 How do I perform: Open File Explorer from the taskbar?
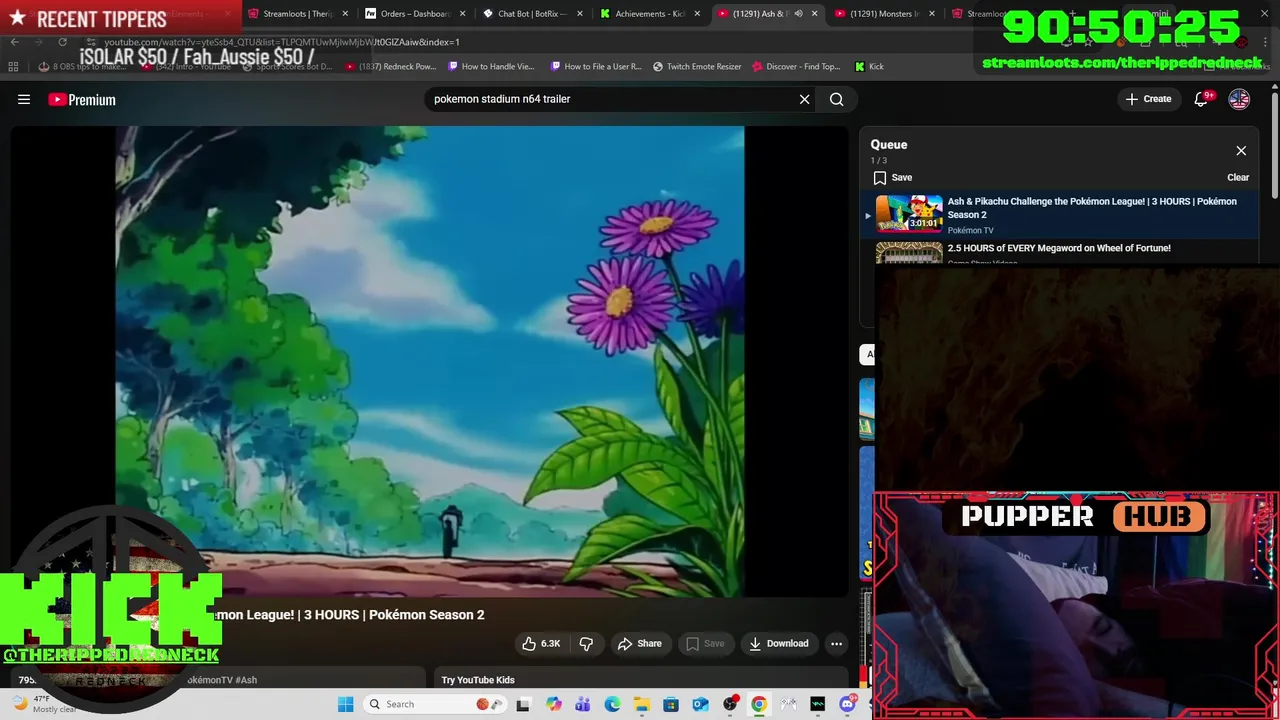[x=641, y=704]
